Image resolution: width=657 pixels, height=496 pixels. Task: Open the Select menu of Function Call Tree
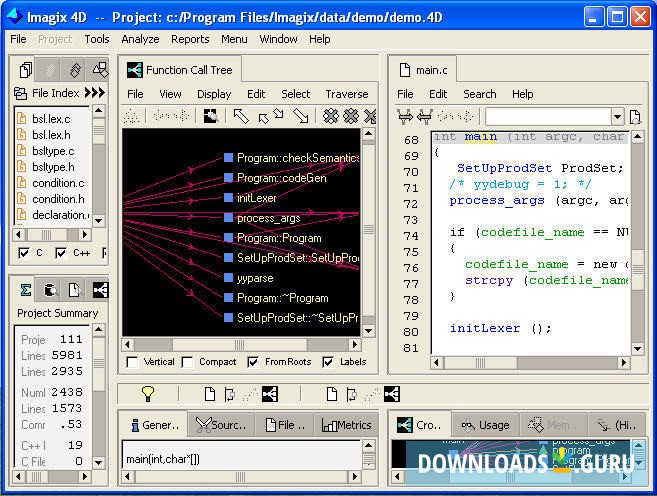295,94
